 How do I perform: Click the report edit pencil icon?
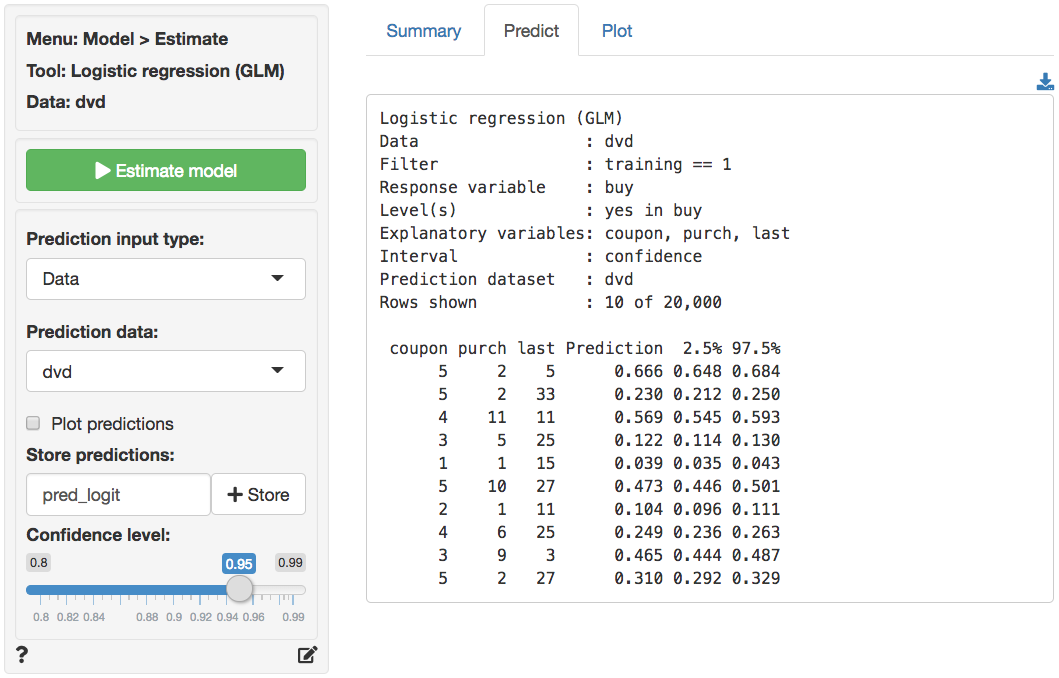pos(307,655)
